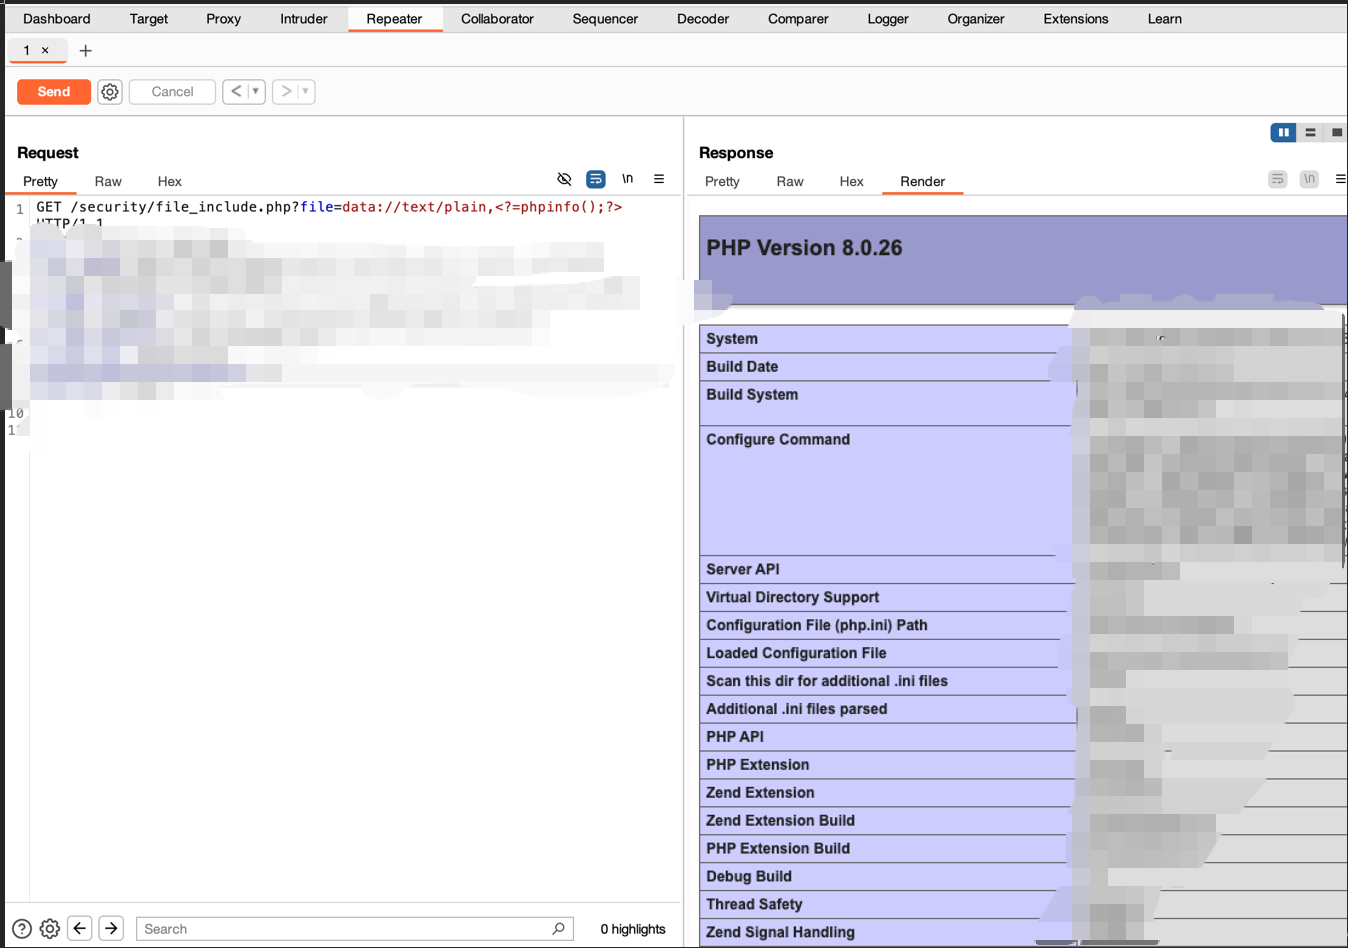Open the Sequencer tab

(605, 19)
